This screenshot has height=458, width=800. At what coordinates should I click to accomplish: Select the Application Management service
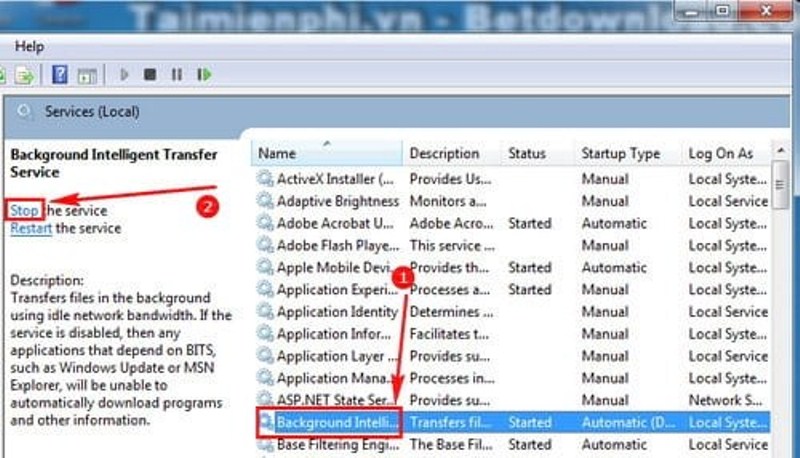coord(513,378)
